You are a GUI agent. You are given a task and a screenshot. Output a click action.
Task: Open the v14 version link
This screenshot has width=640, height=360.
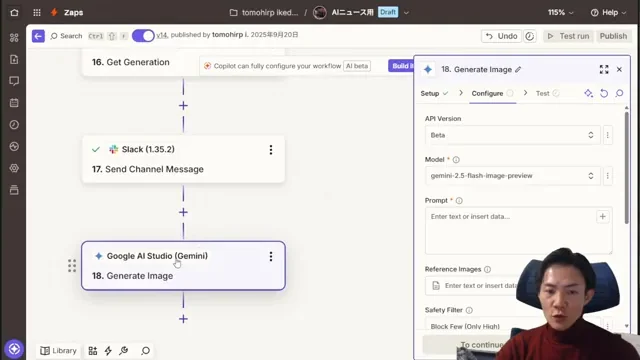click(162, 35)
